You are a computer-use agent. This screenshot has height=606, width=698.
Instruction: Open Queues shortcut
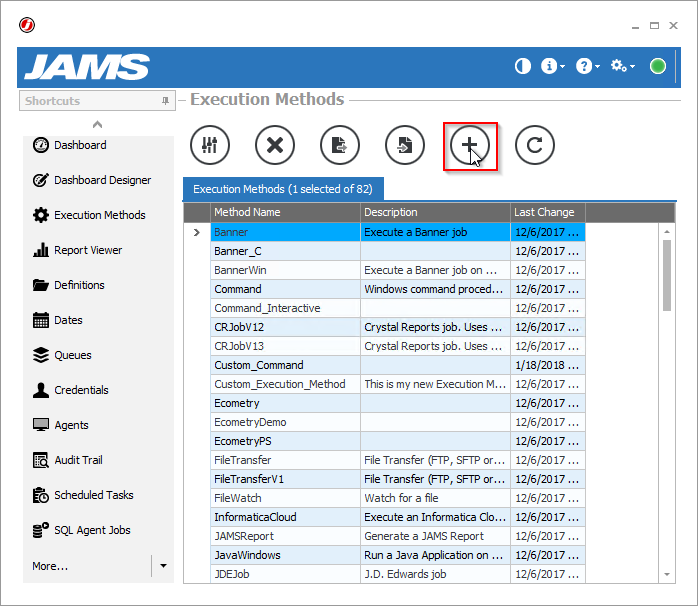62,355
